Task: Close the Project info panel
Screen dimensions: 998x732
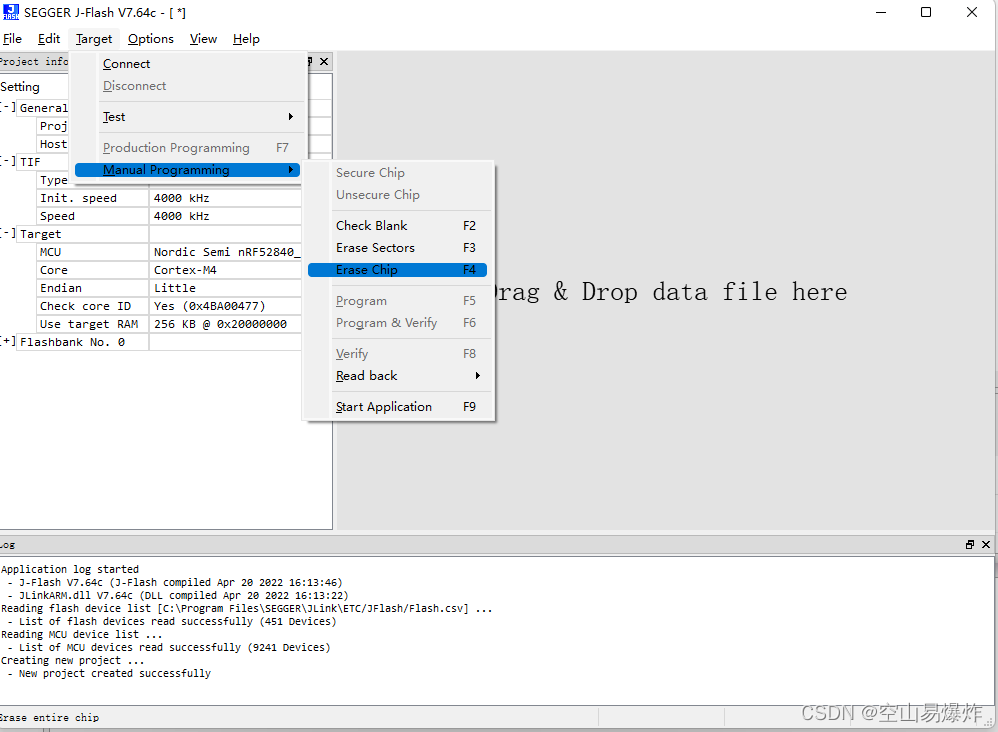Action: [x=324, y=61]
